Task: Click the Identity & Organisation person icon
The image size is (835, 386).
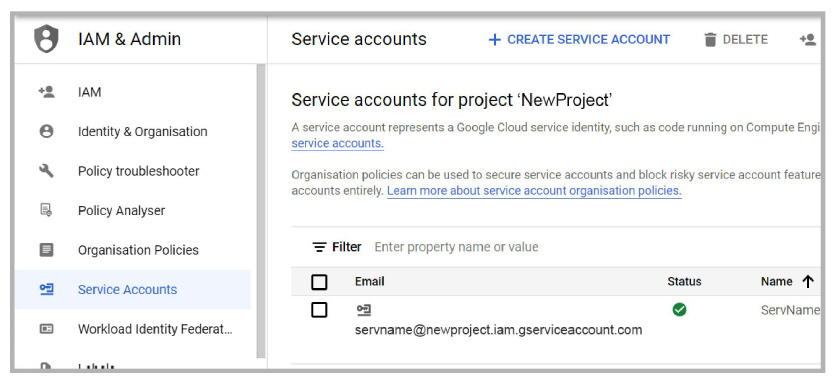Action: tap(46, 132)
